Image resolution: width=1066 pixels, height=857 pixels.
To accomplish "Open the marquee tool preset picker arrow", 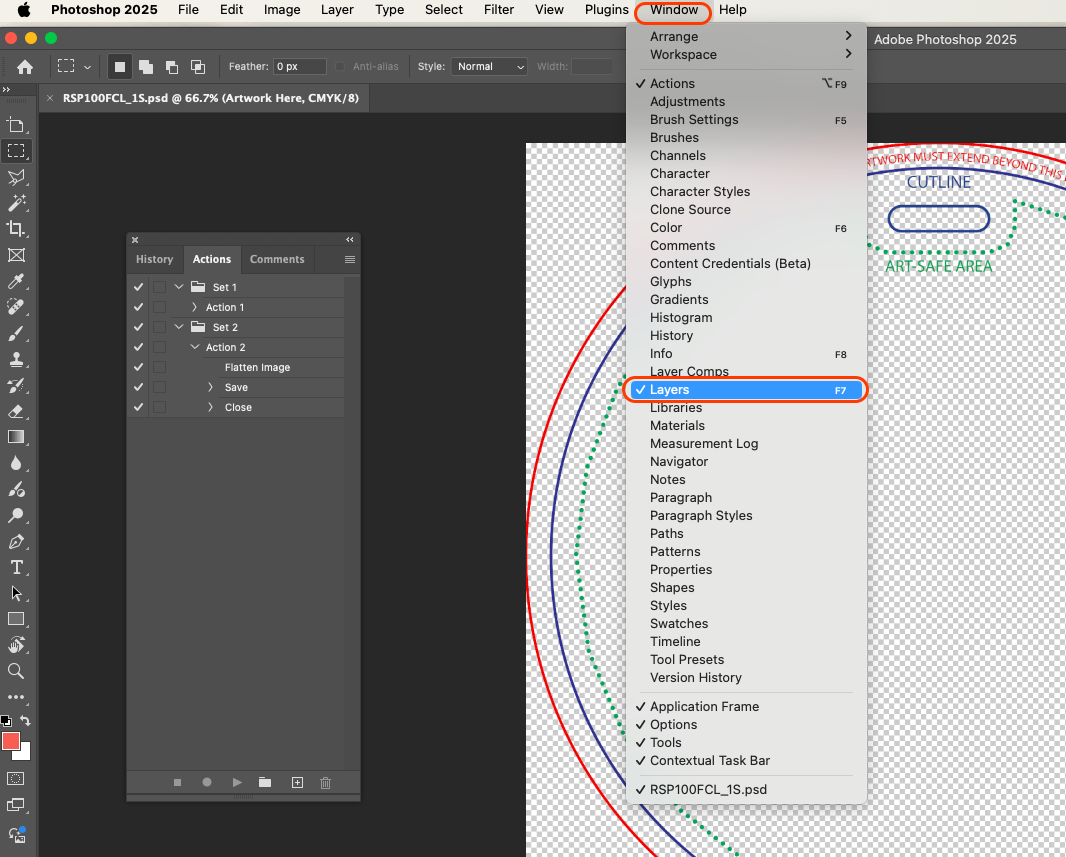I will point(87,67).
